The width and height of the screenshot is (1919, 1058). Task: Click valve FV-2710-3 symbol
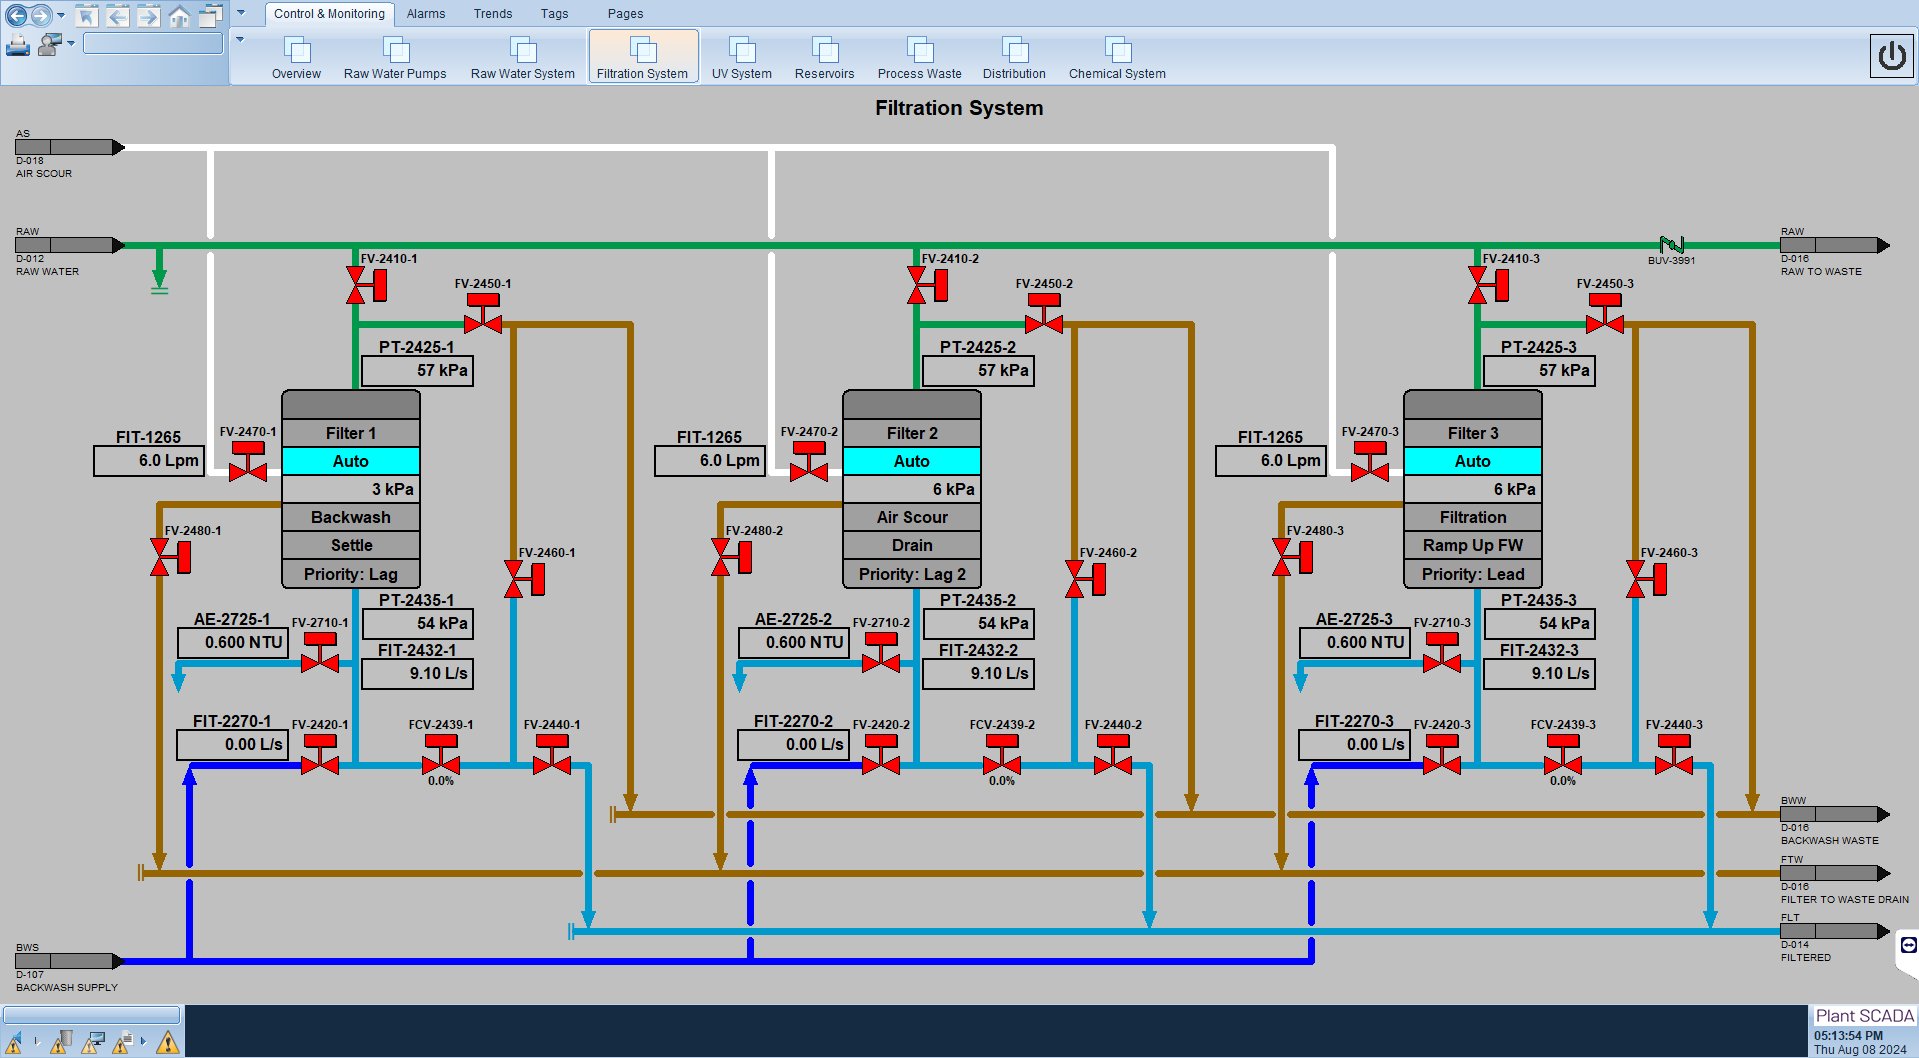pyautogui.click(x=1442, y=652)
